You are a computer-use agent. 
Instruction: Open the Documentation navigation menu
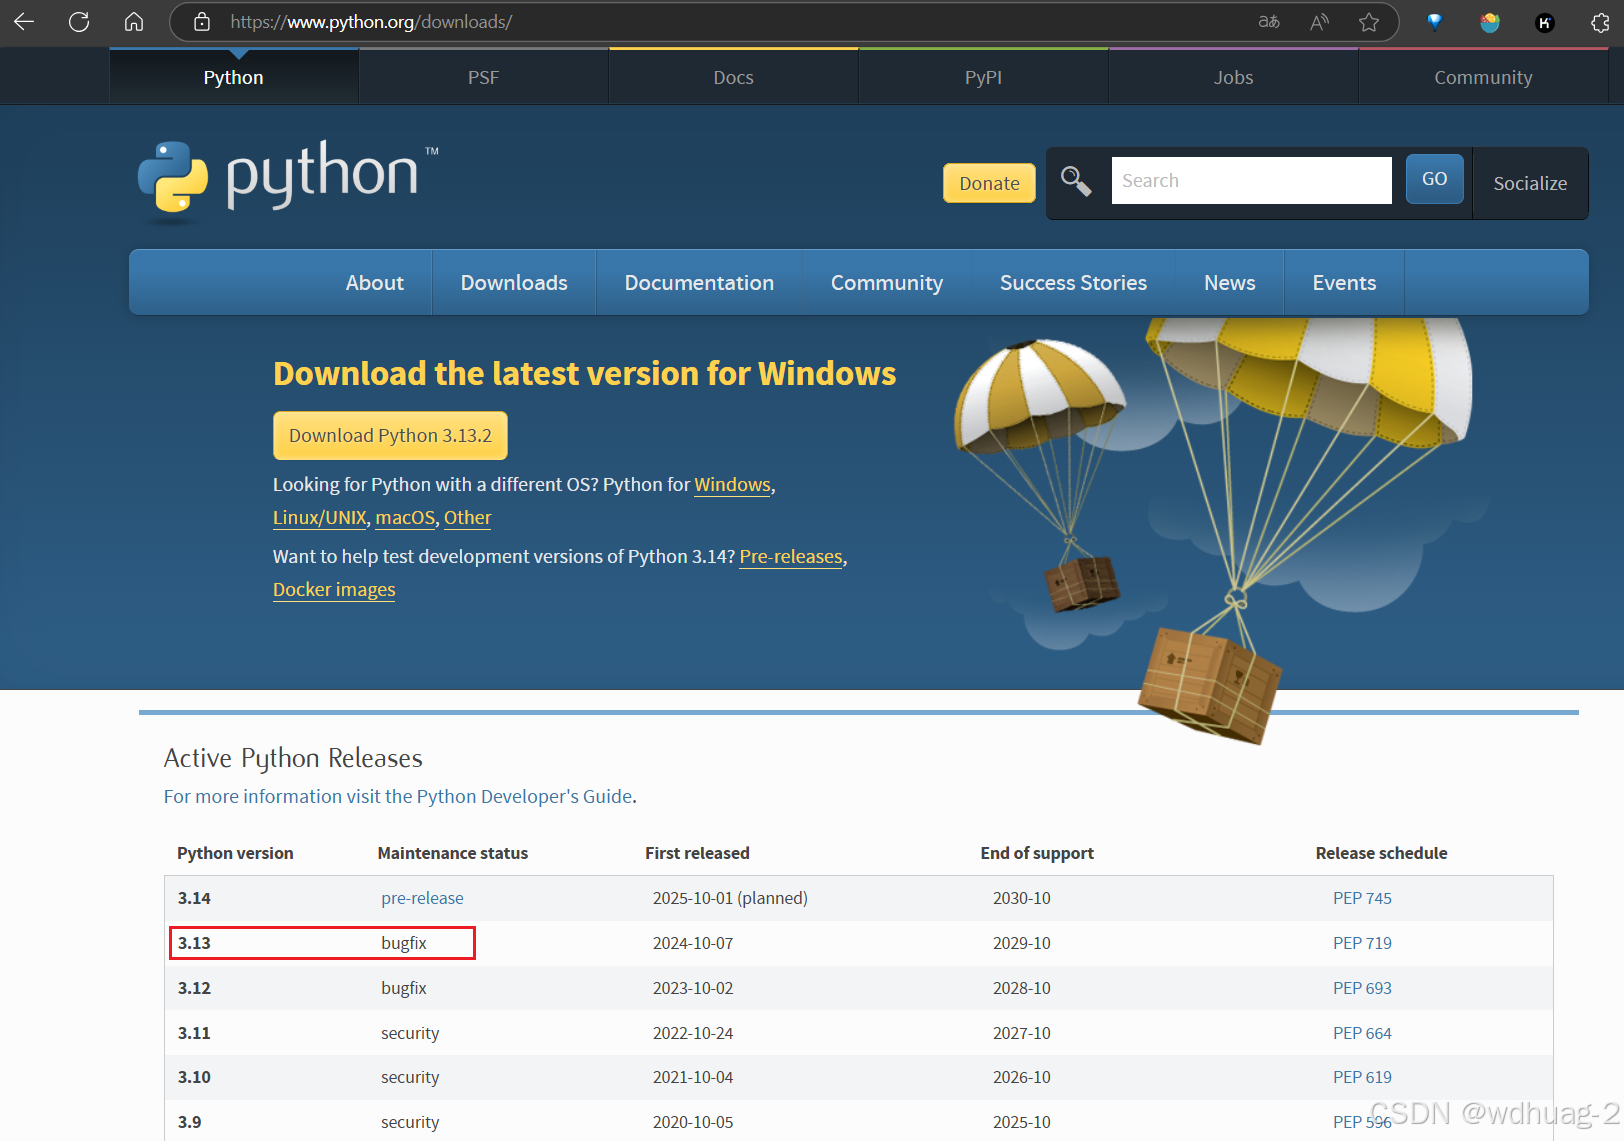click(x=699, y=283)
